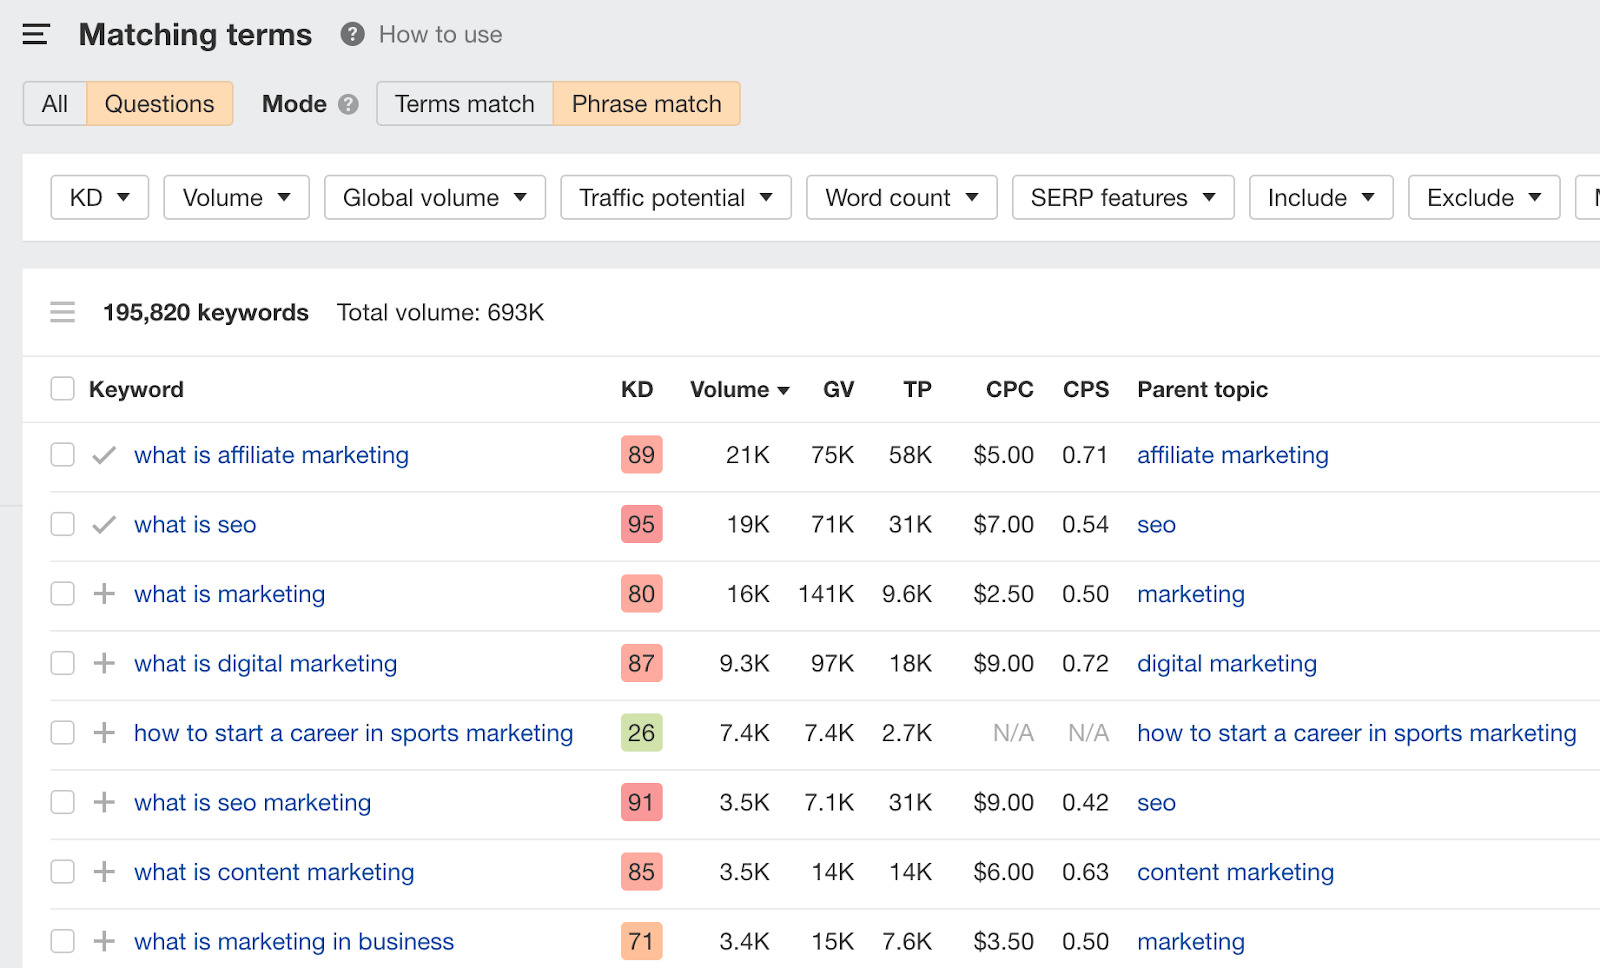Open the 'digital marketing' parent topic link
This screenshot has height=968, width=1600.
[1226, 663]
